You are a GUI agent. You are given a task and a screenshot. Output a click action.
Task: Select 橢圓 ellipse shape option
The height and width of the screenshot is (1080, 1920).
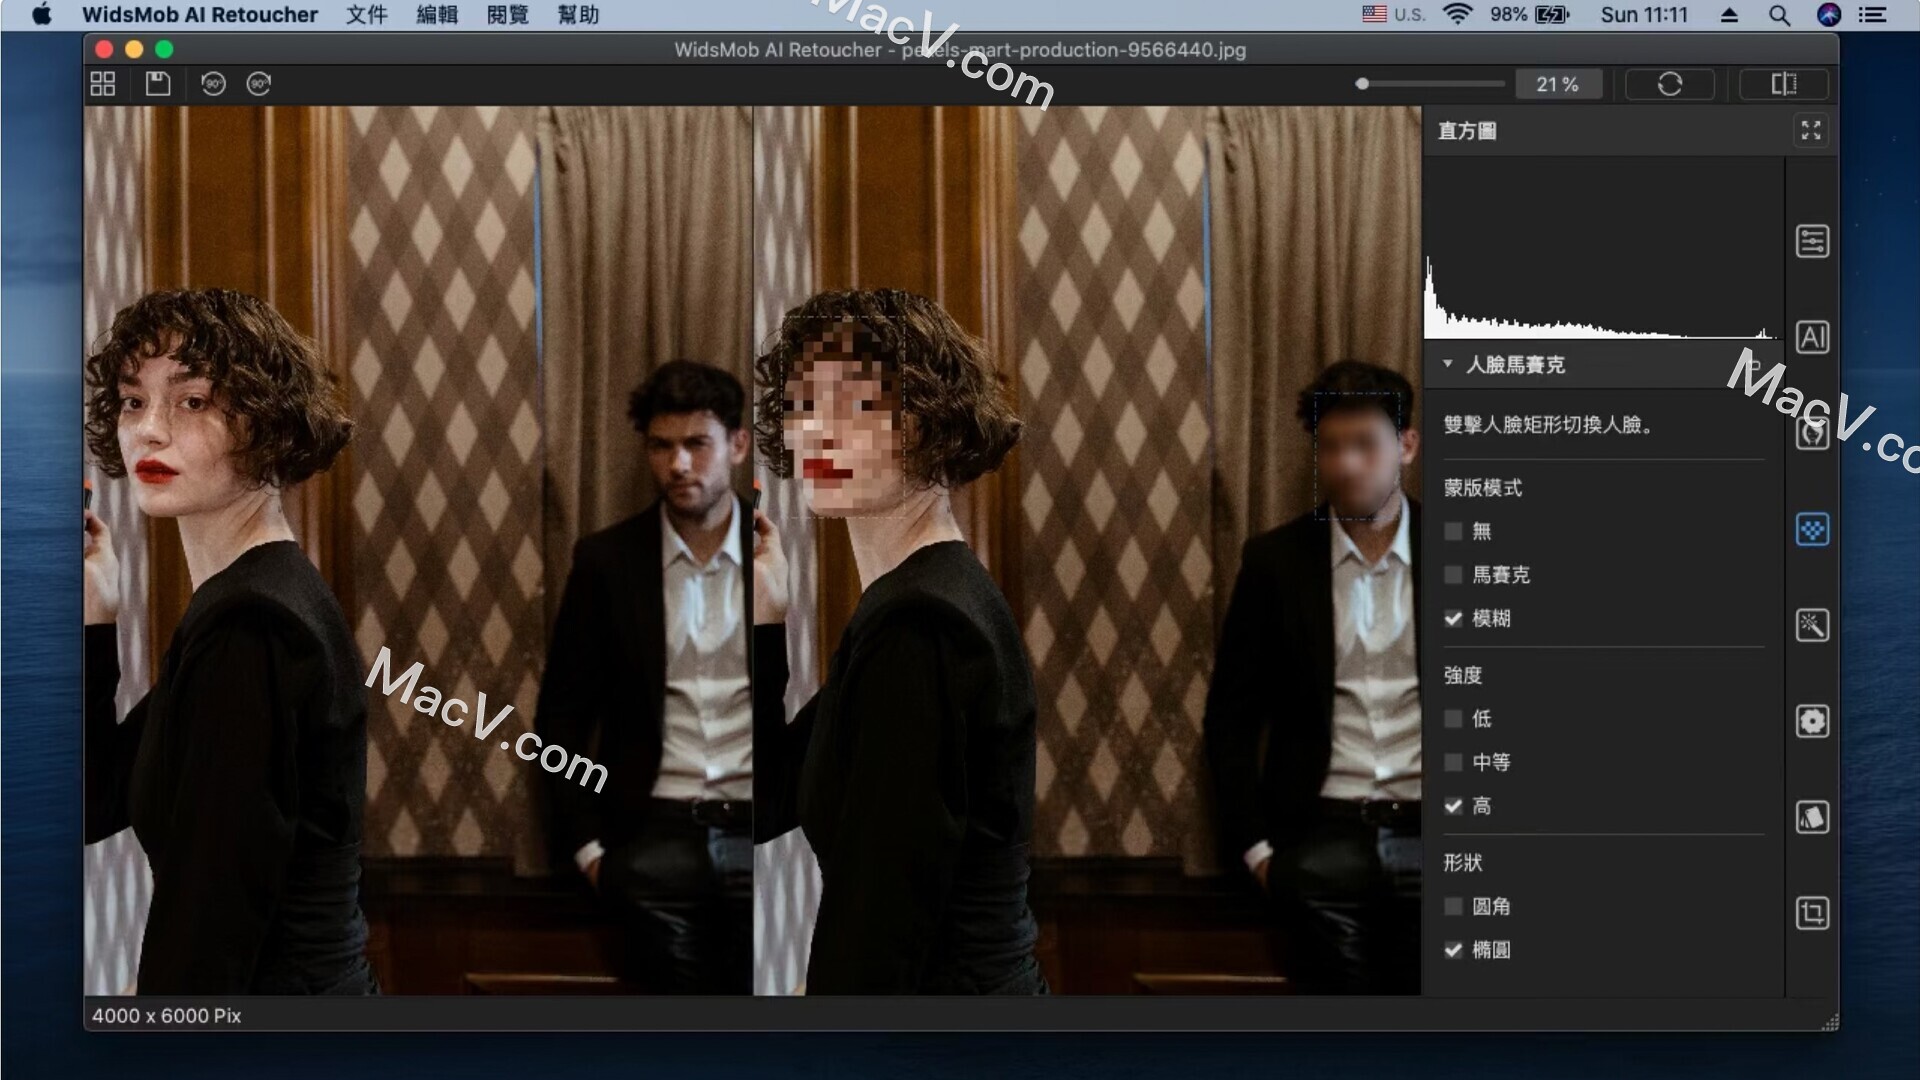tap(1455, 948)
